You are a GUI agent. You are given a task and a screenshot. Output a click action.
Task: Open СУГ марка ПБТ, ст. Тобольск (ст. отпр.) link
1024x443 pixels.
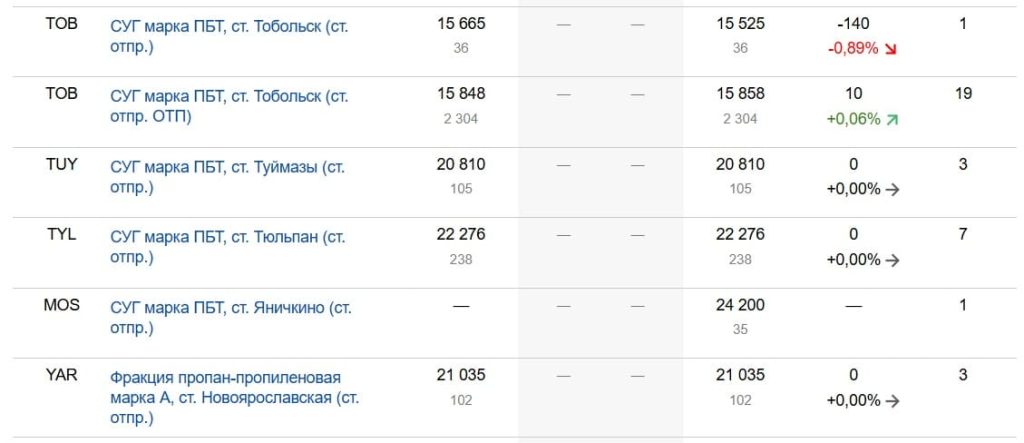point(229,35)
